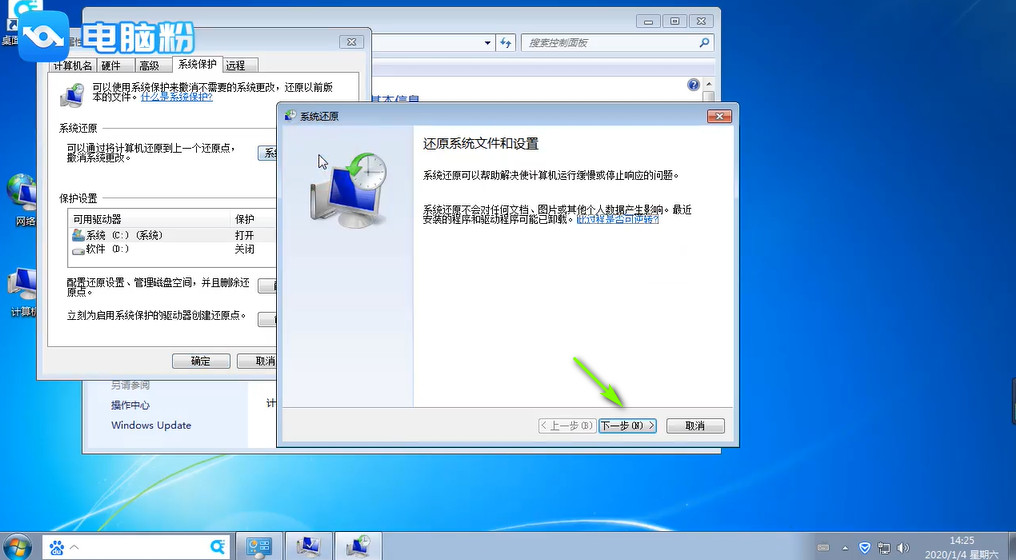This screenshot has height=560, width=1016.
Task: Click the Control Panel search magnifier icon
Action: 704,43
